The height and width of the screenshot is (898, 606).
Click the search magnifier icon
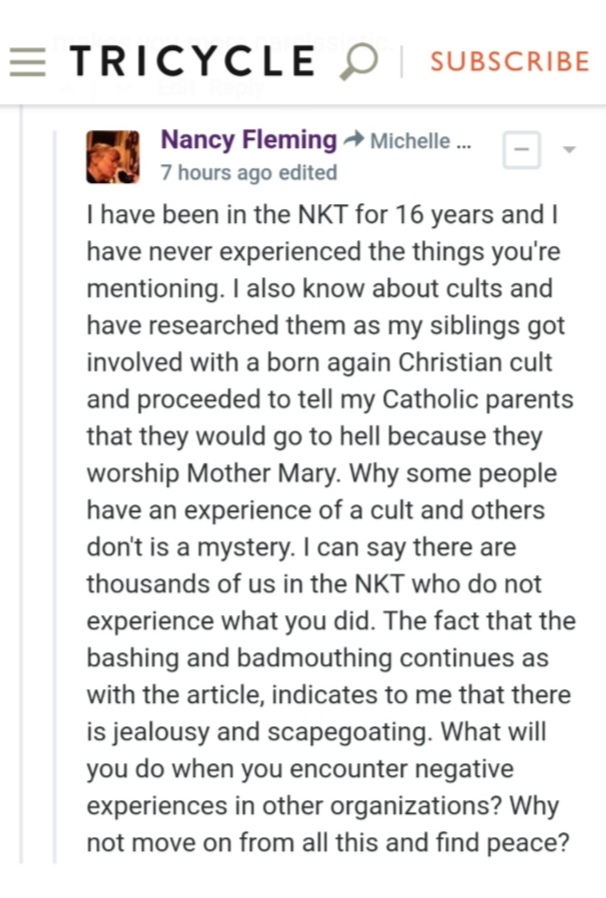click(358, 62)
